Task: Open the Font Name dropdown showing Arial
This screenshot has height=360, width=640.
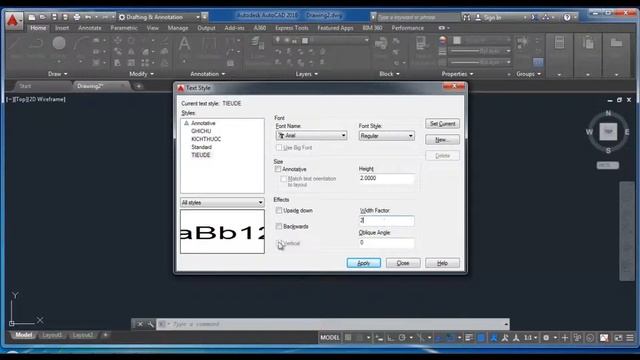Action: [x=311, y=136]
